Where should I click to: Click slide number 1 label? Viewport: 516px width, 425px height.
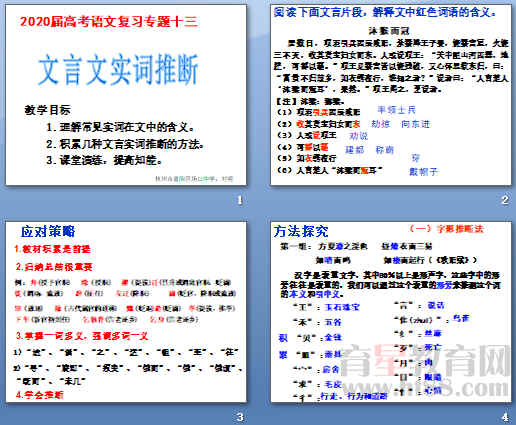pyautogui.click(x=239, y=200)
